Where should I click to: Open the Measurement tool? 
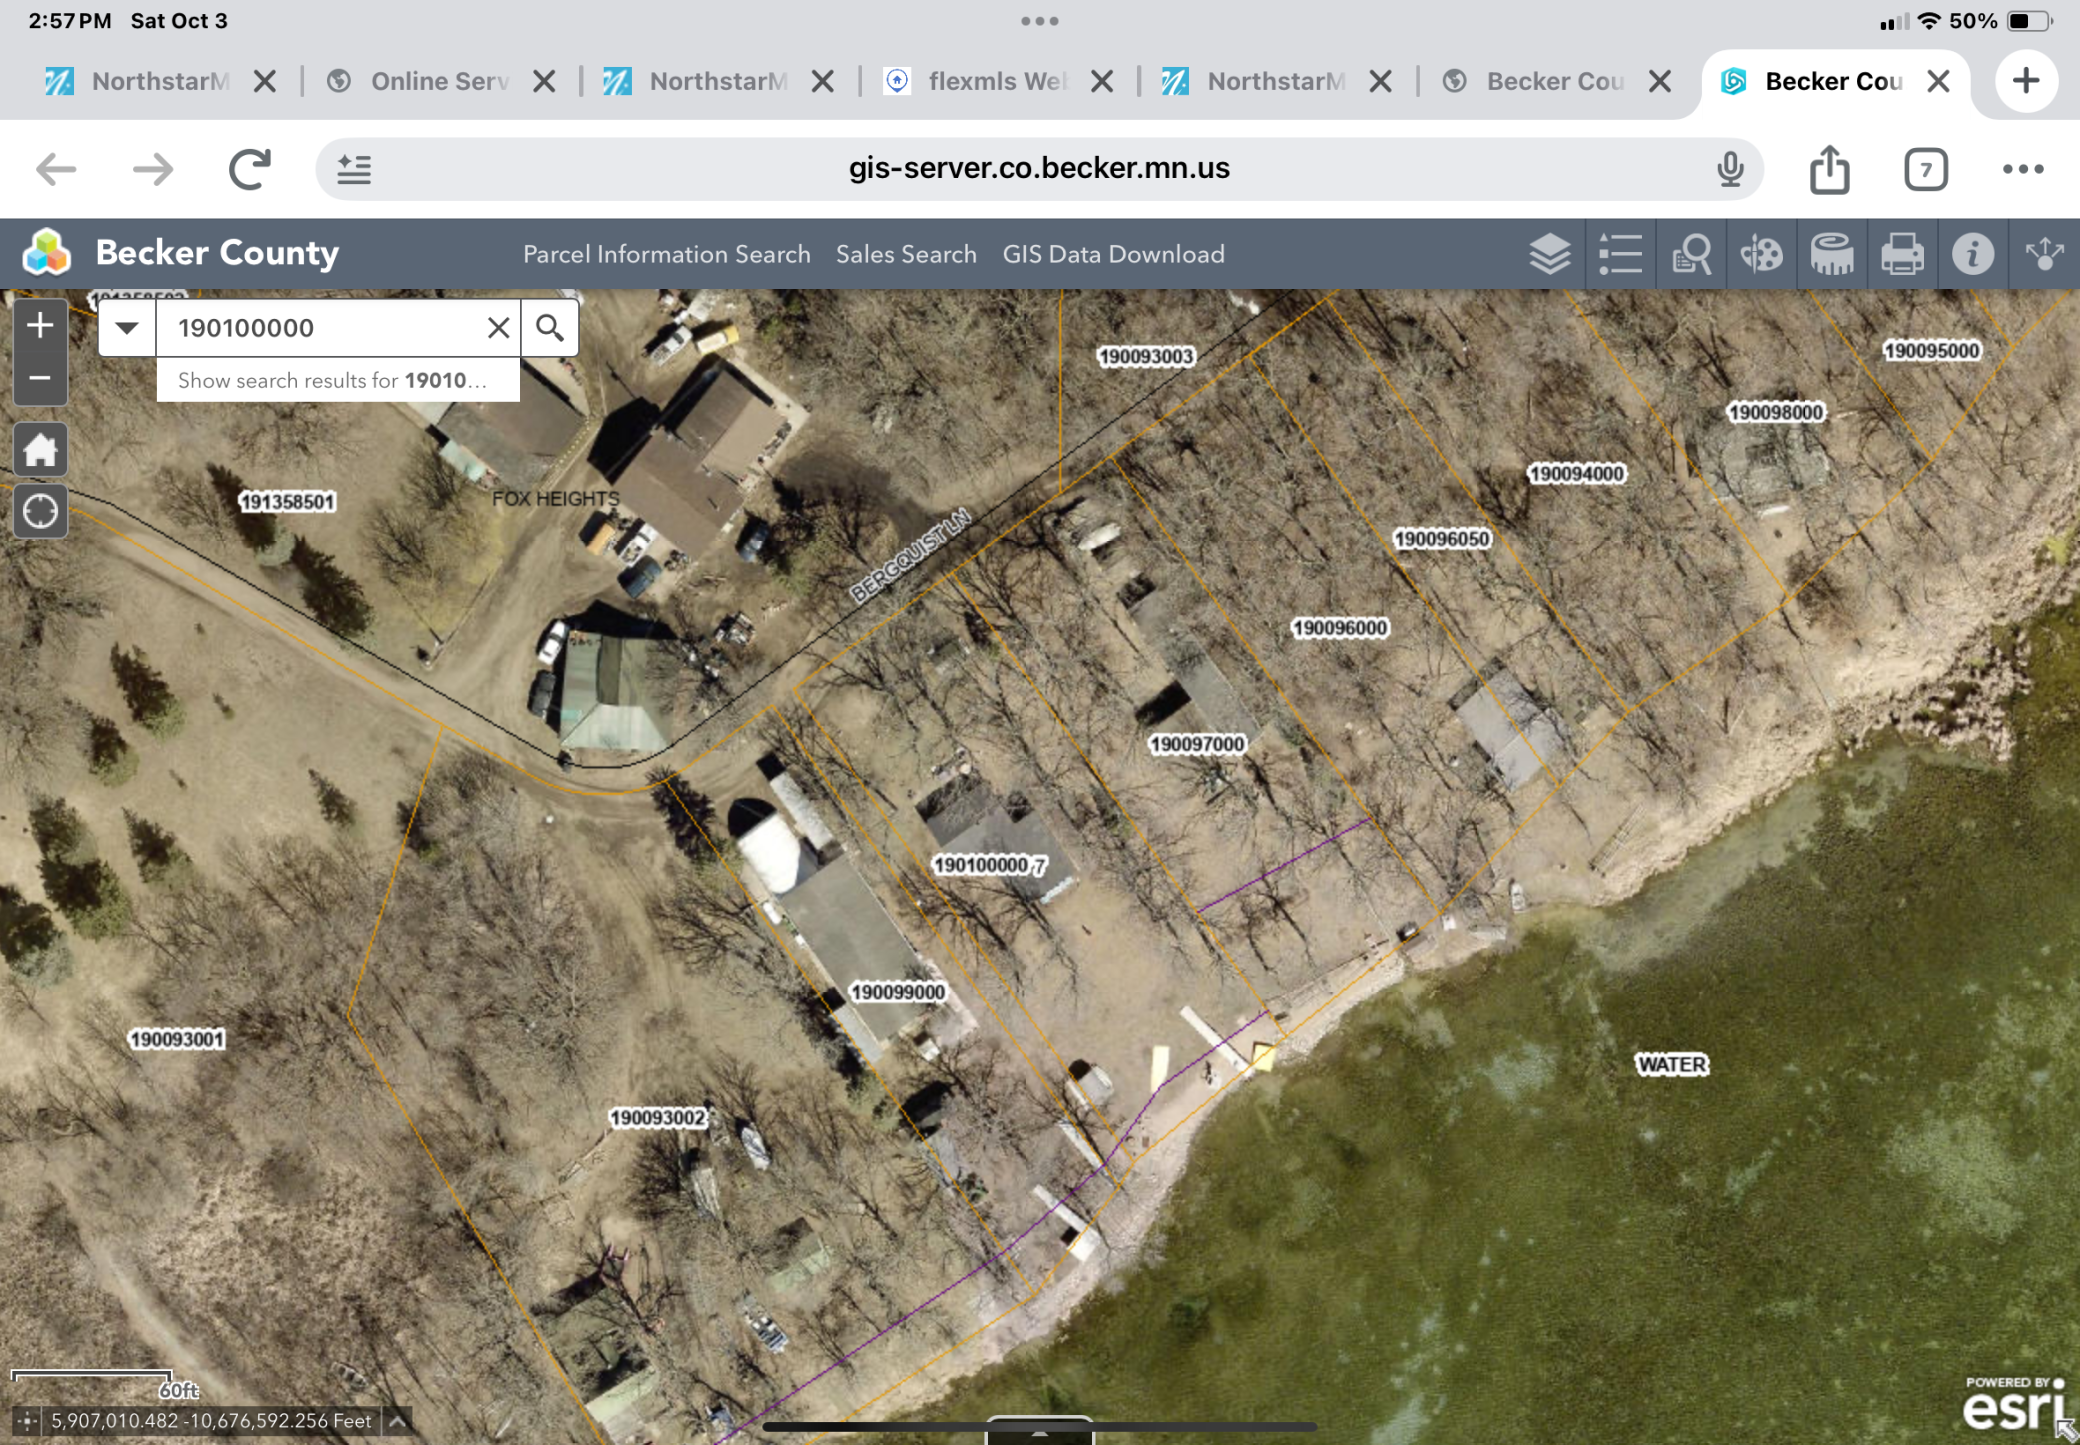point(1832,254)
